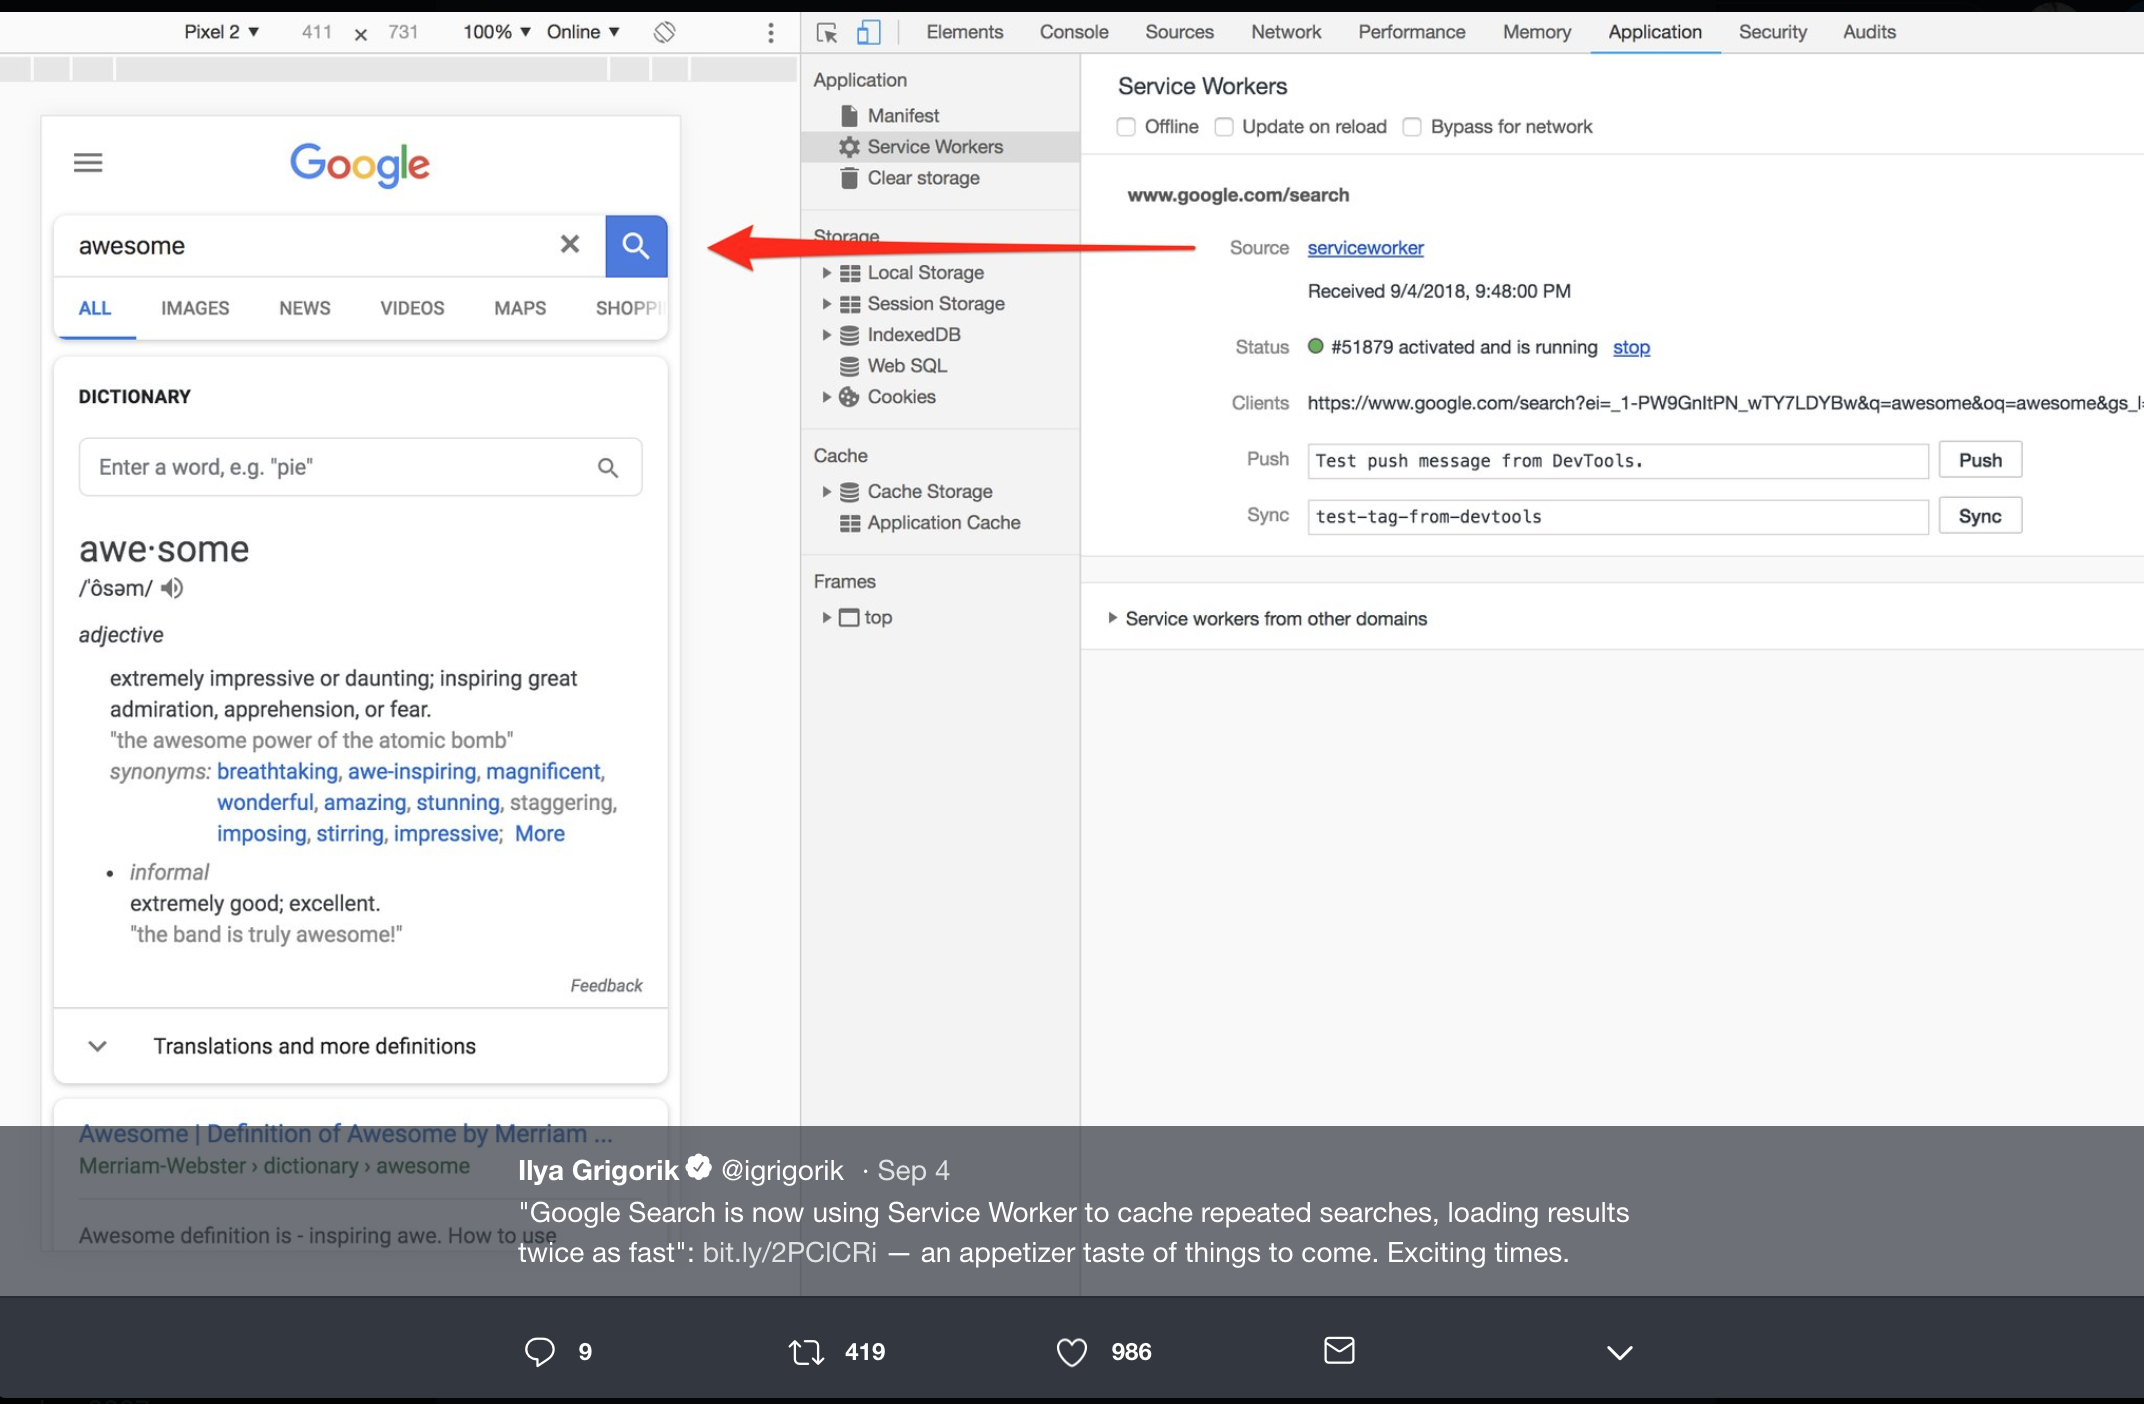Open the serviceworker source link
Viewport: 2144px width, 1404px height.
1365,248
